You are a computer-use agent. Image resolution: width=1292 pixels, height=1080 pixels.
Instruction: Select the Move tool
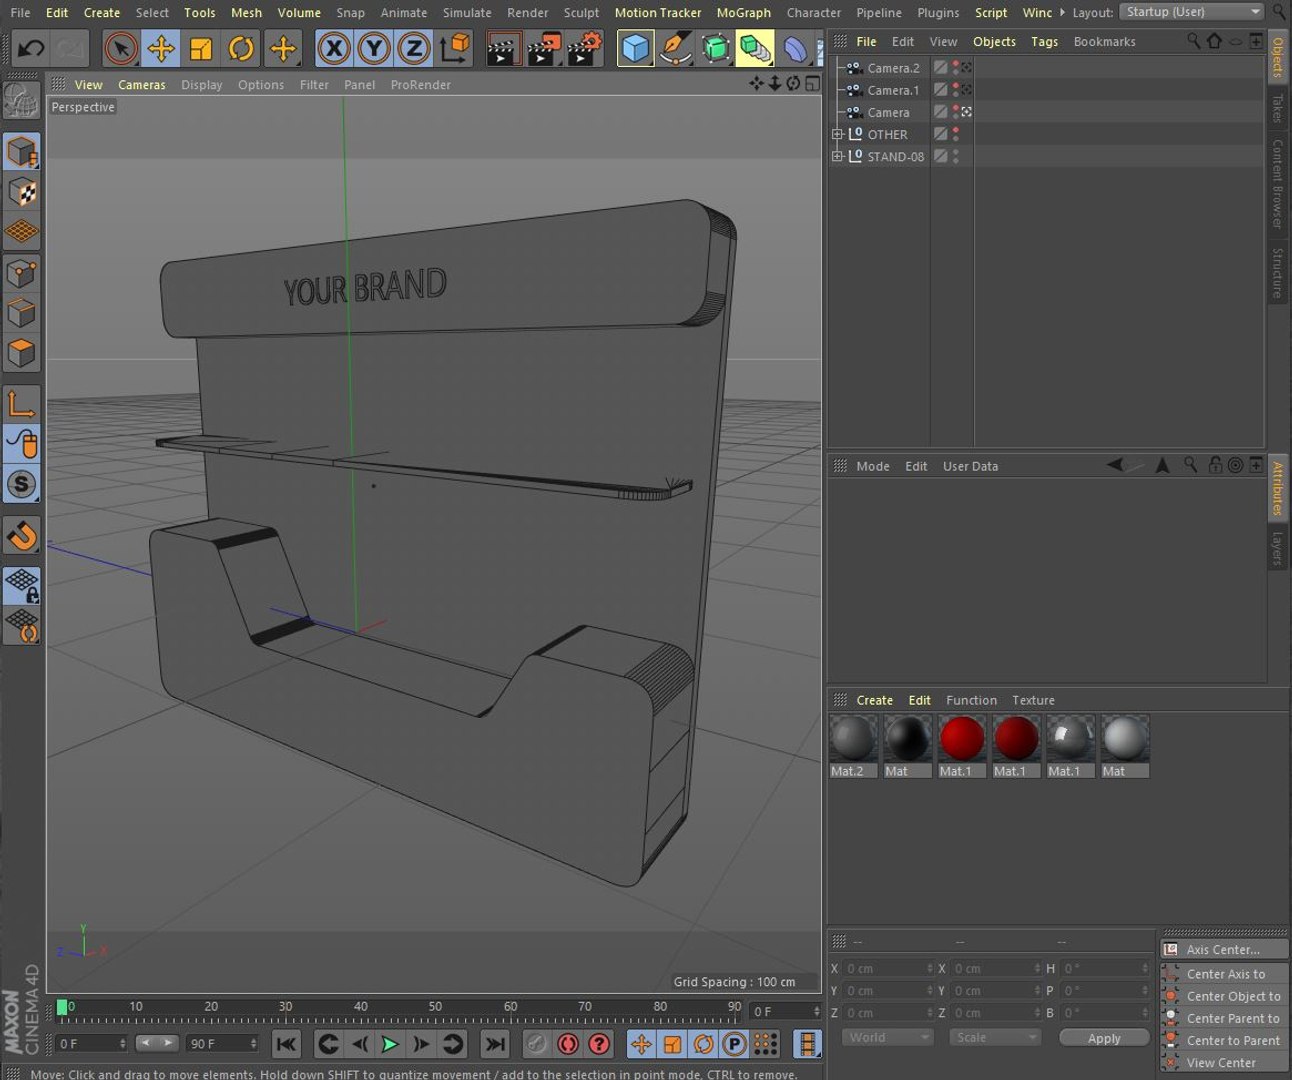coord(161,48)
